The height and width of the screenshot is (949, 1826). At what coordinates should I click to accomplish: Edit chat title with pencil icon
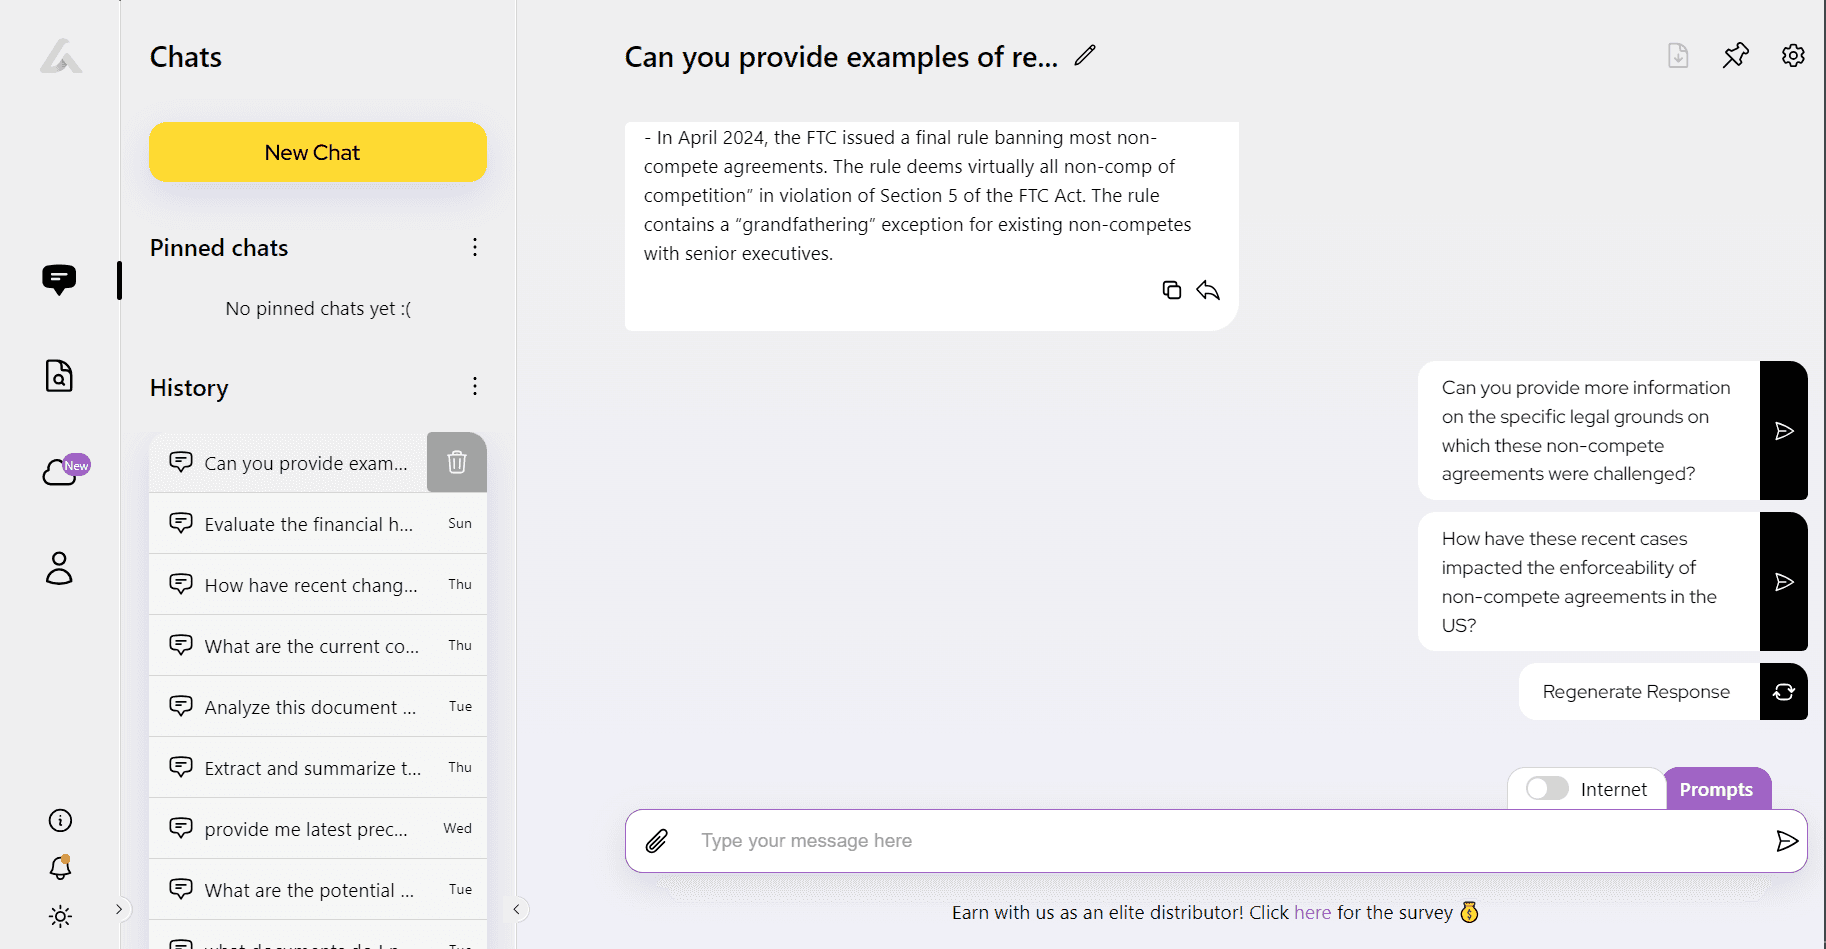tap(1085, 55)
